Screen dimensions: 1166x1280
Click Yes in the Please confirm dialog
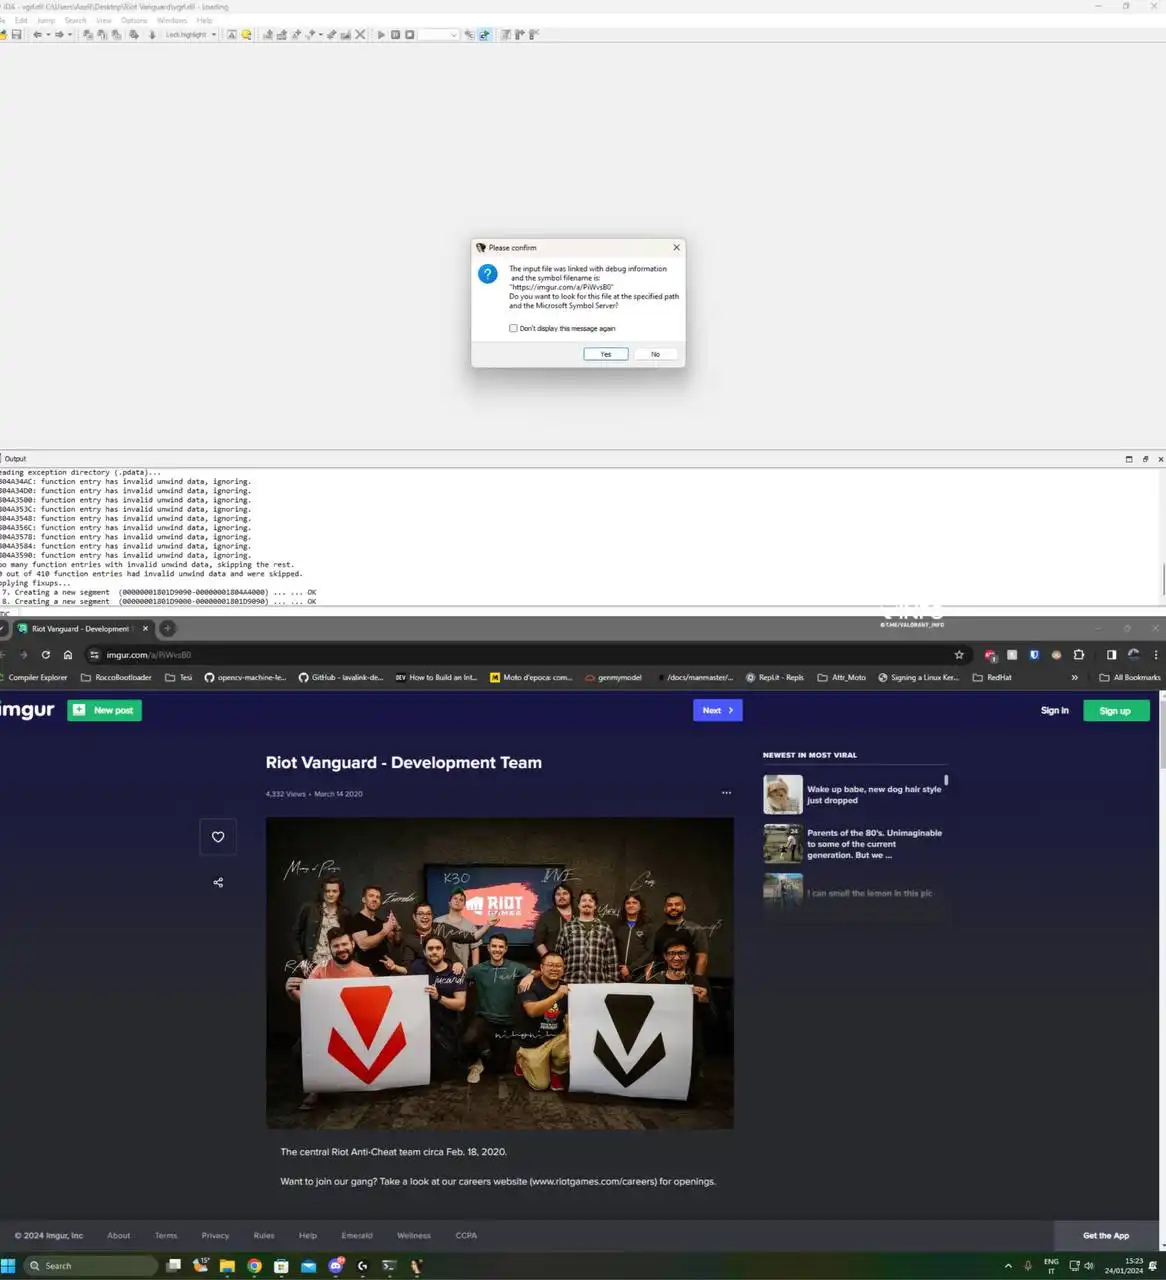[606, 354]
